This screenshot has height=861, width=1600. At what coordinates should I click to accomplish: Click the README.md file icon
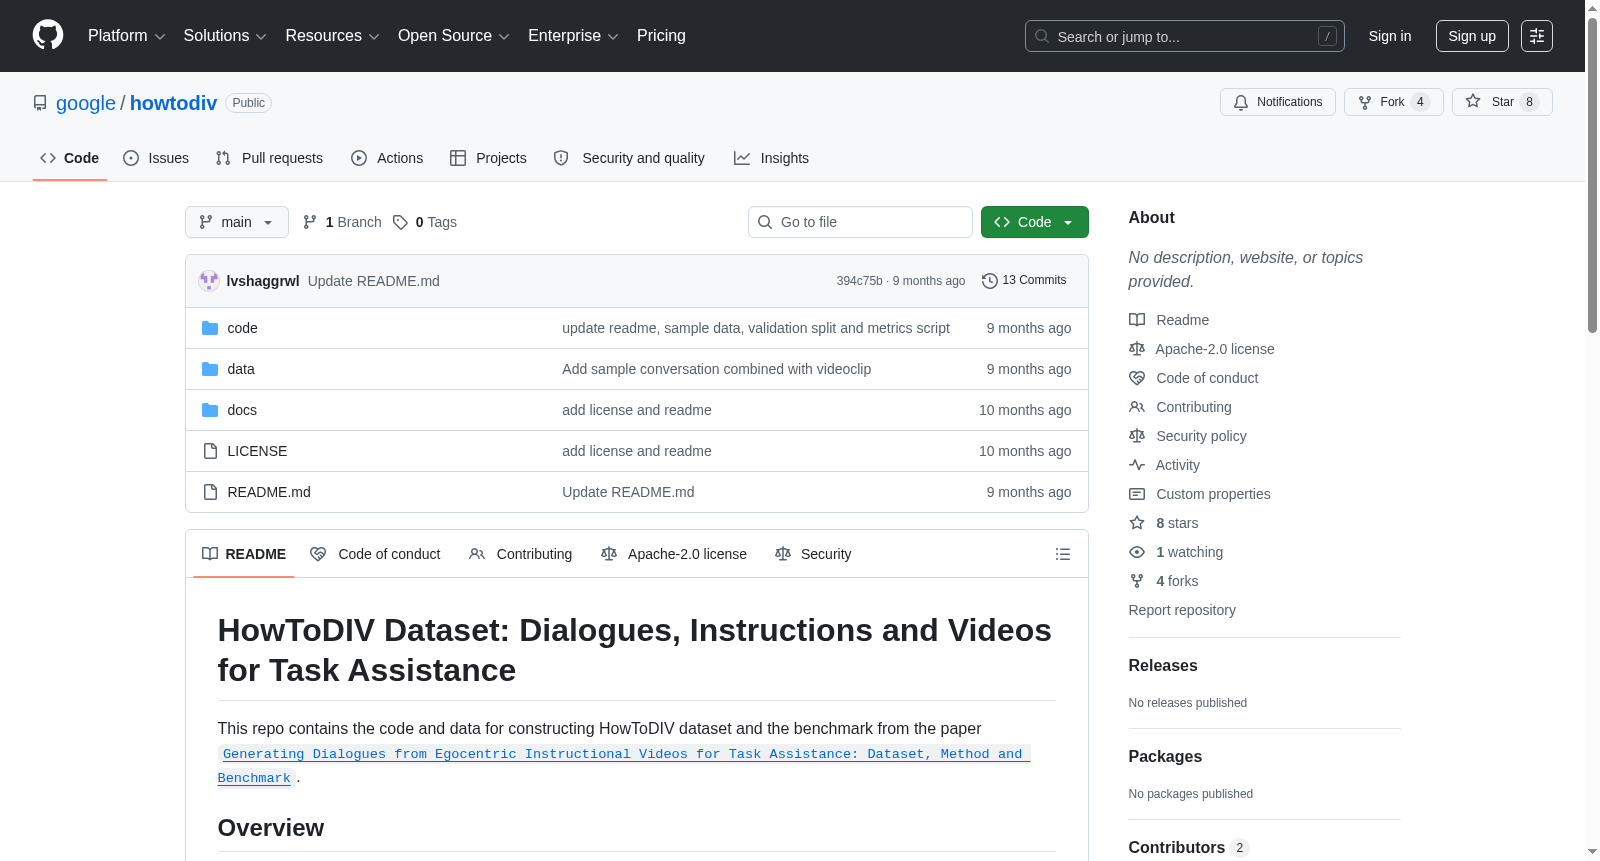[210, 492]
